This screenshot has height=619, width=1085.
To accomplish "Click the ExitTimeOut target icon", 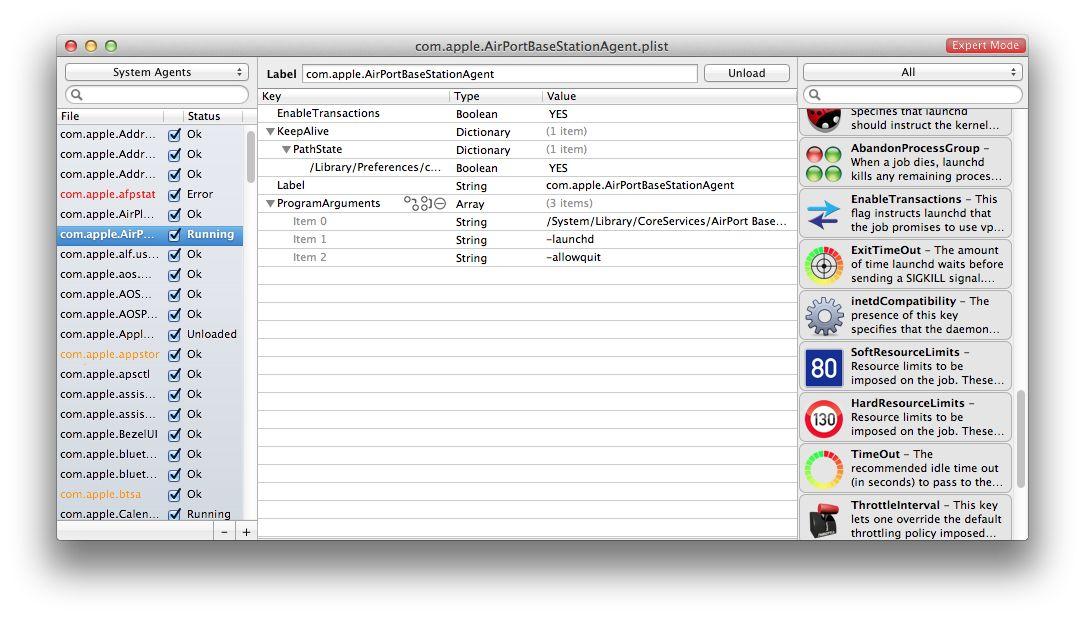I will coord(823,265).
